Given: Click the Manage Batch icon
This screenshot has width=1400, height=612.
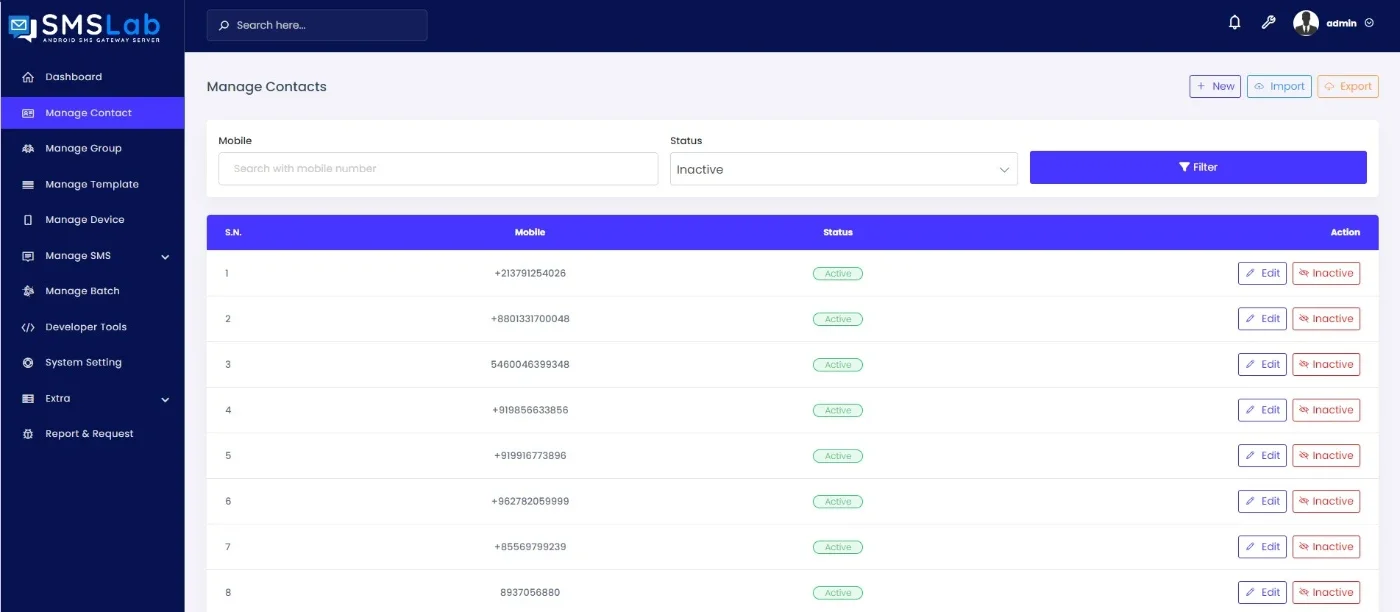Looking at the screenshot, I should (28, 291).
